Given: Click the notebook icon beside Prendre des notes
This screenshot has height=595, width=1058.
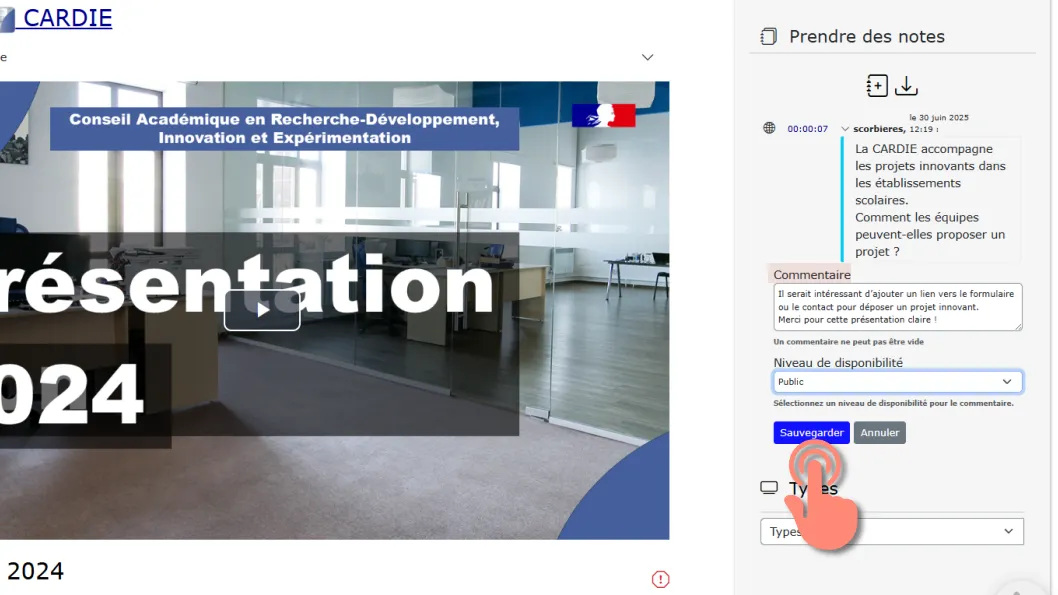Looking at the screenshot, I should pos(768,36).
